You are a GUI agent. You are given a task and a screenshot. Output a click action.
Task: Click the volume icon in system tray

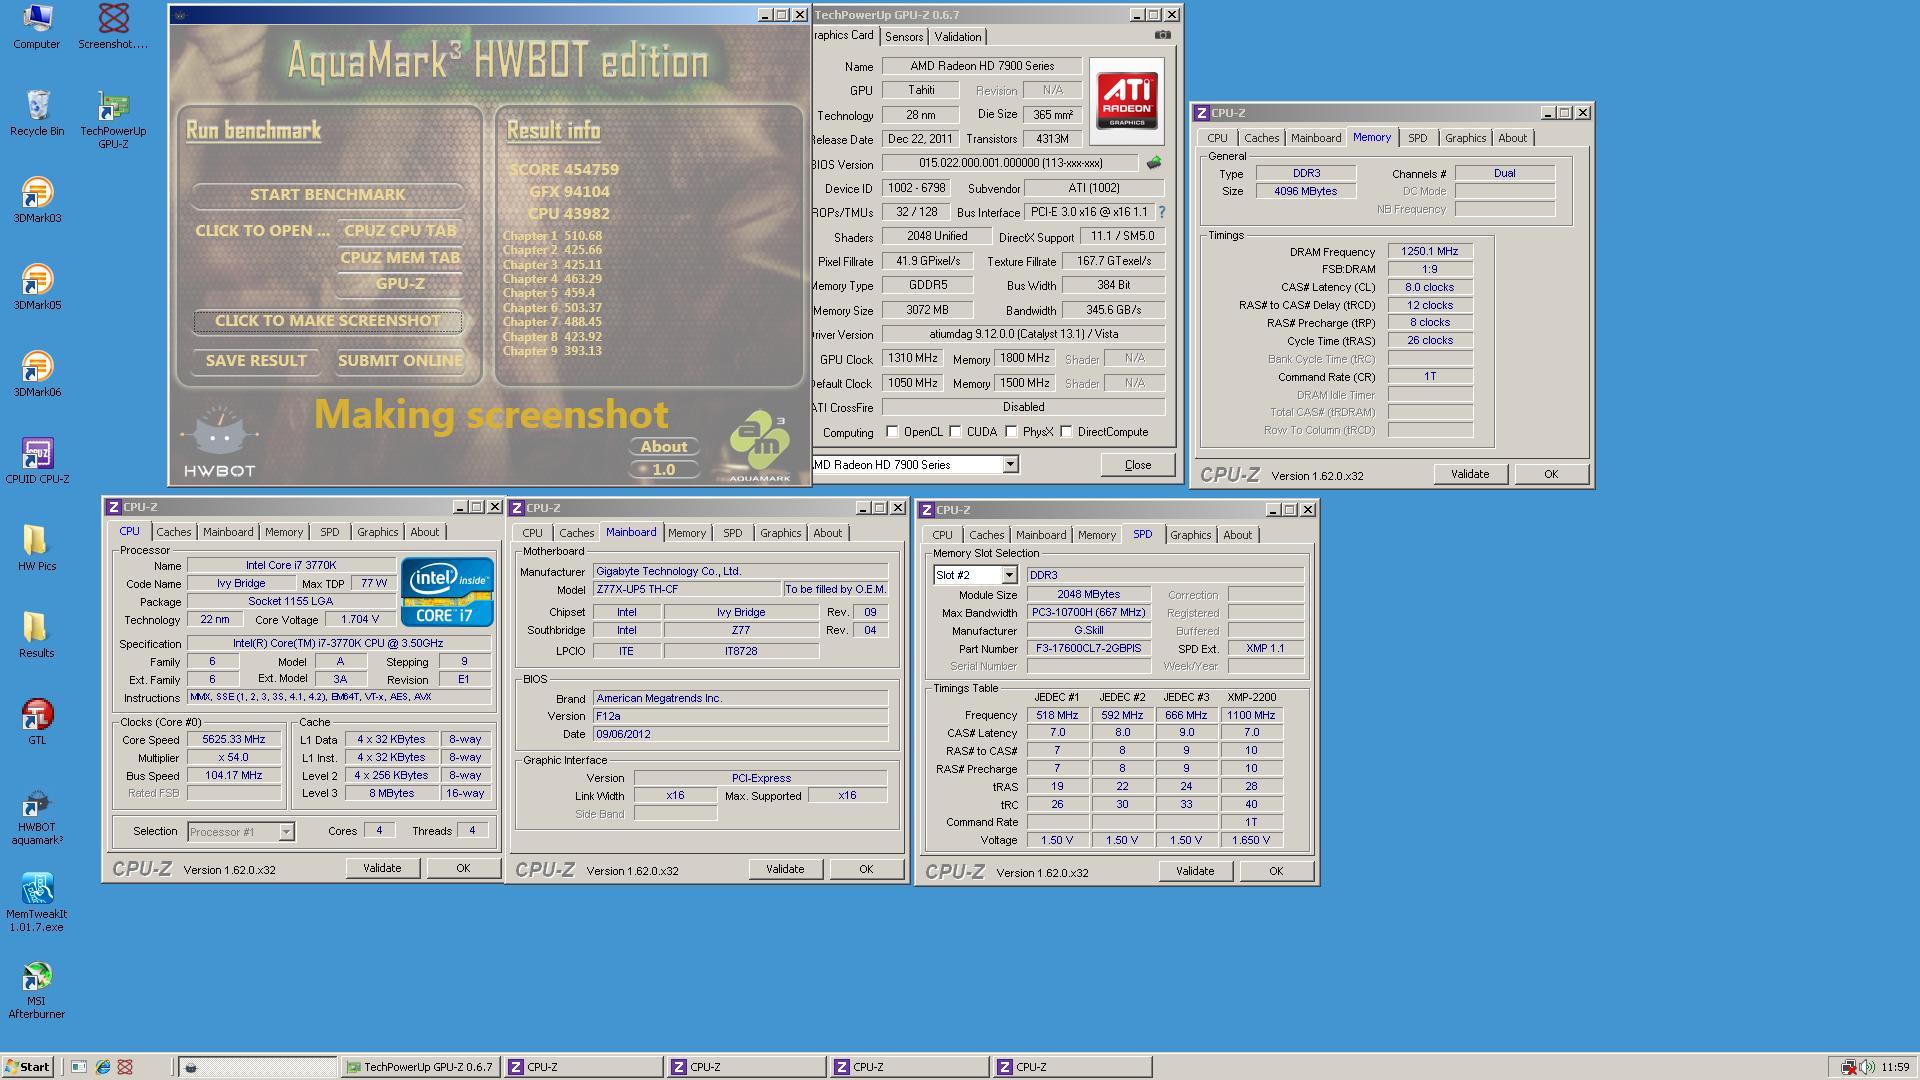[x=1866, y=1068]
